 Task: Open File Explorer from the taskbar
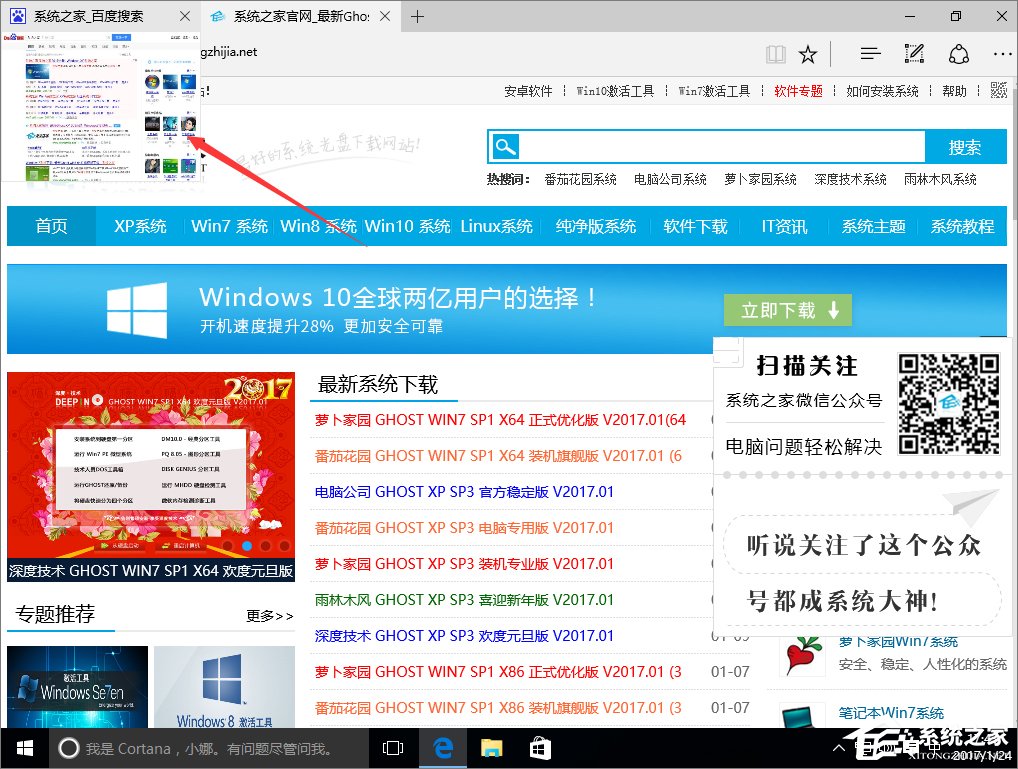490,747
